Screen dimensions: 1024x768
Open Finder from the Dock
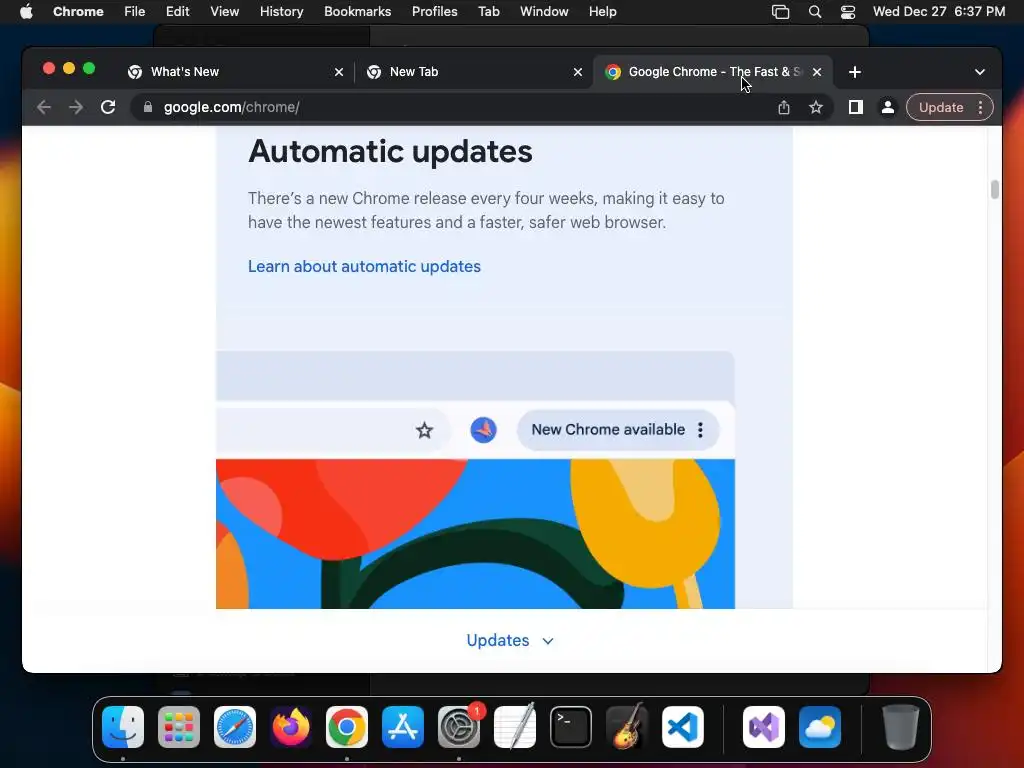coord(123,727)
